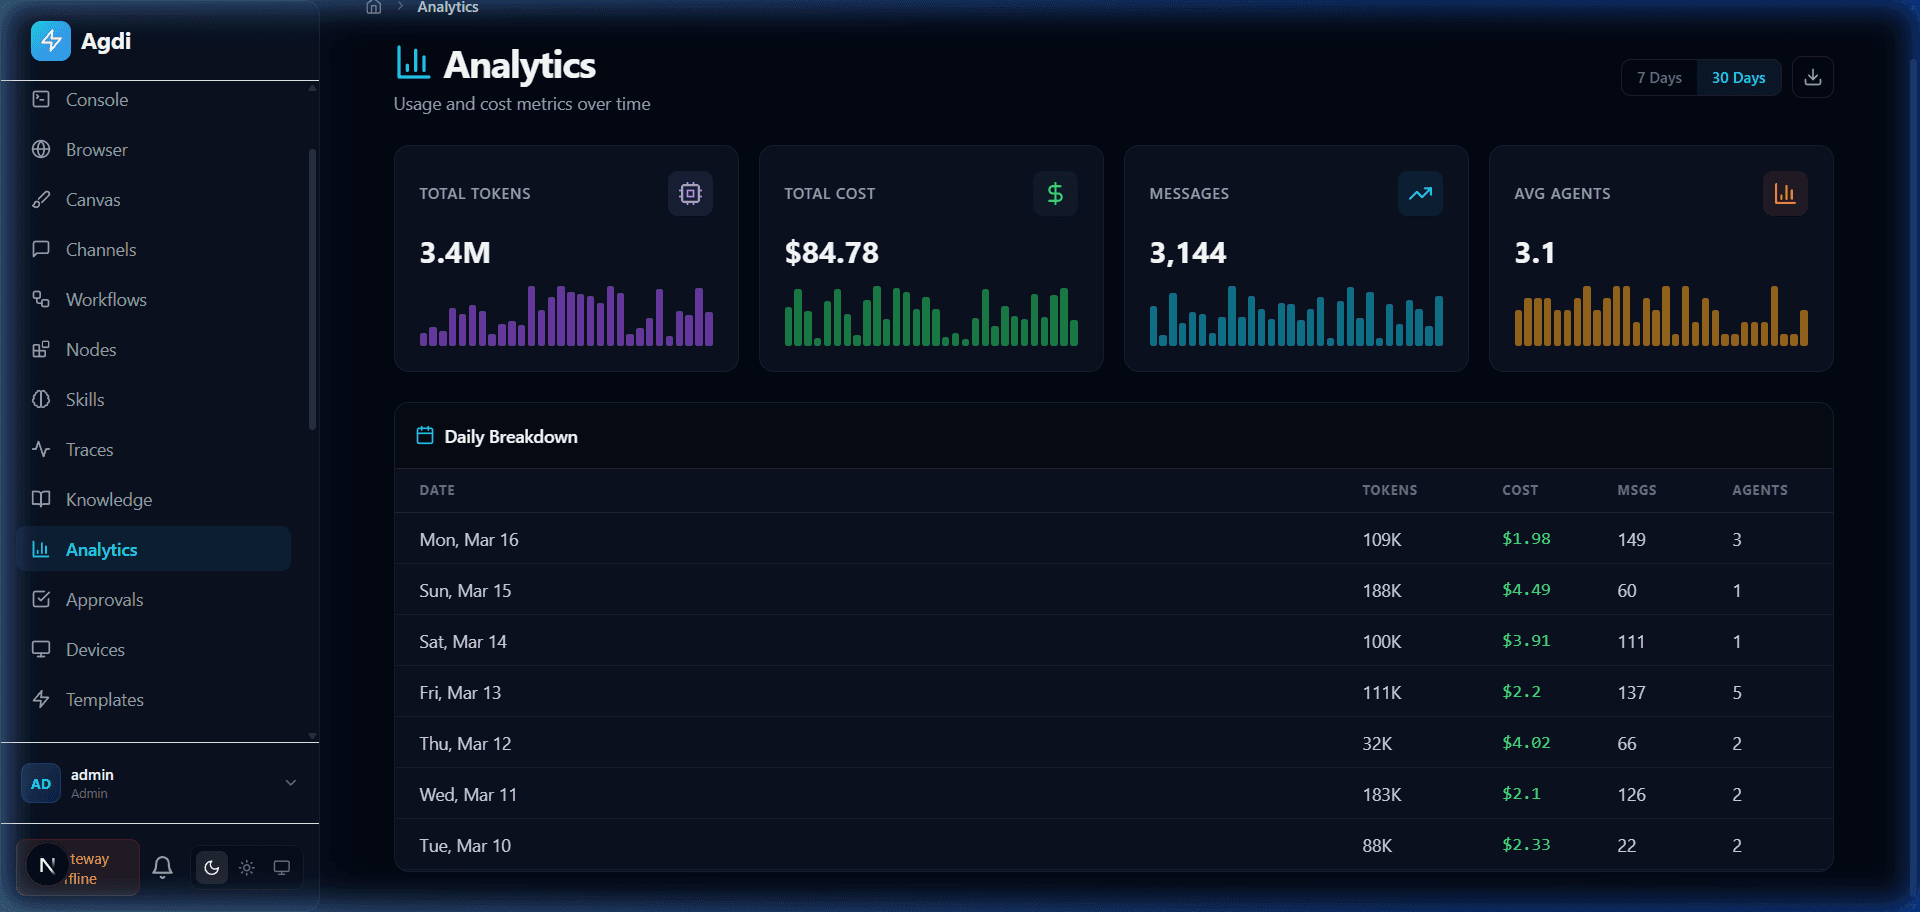1920x912 pixels.
Task: Open the notifications bell icon
Action: (x=162, y=867)
